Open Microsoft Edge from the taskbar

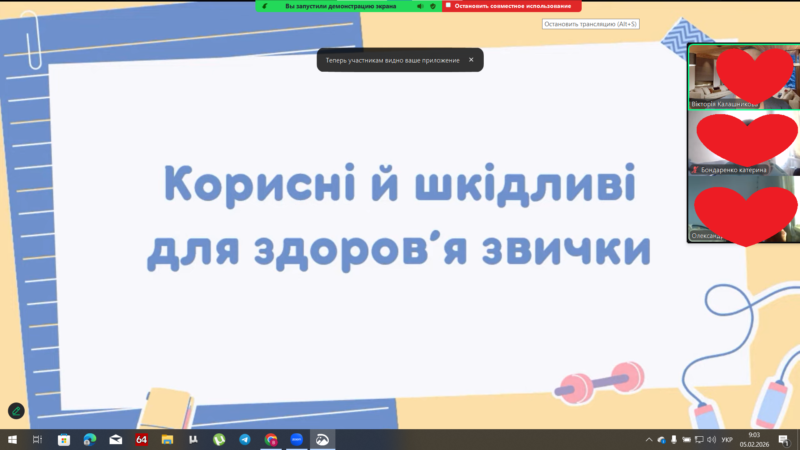(x=89, y=439)
